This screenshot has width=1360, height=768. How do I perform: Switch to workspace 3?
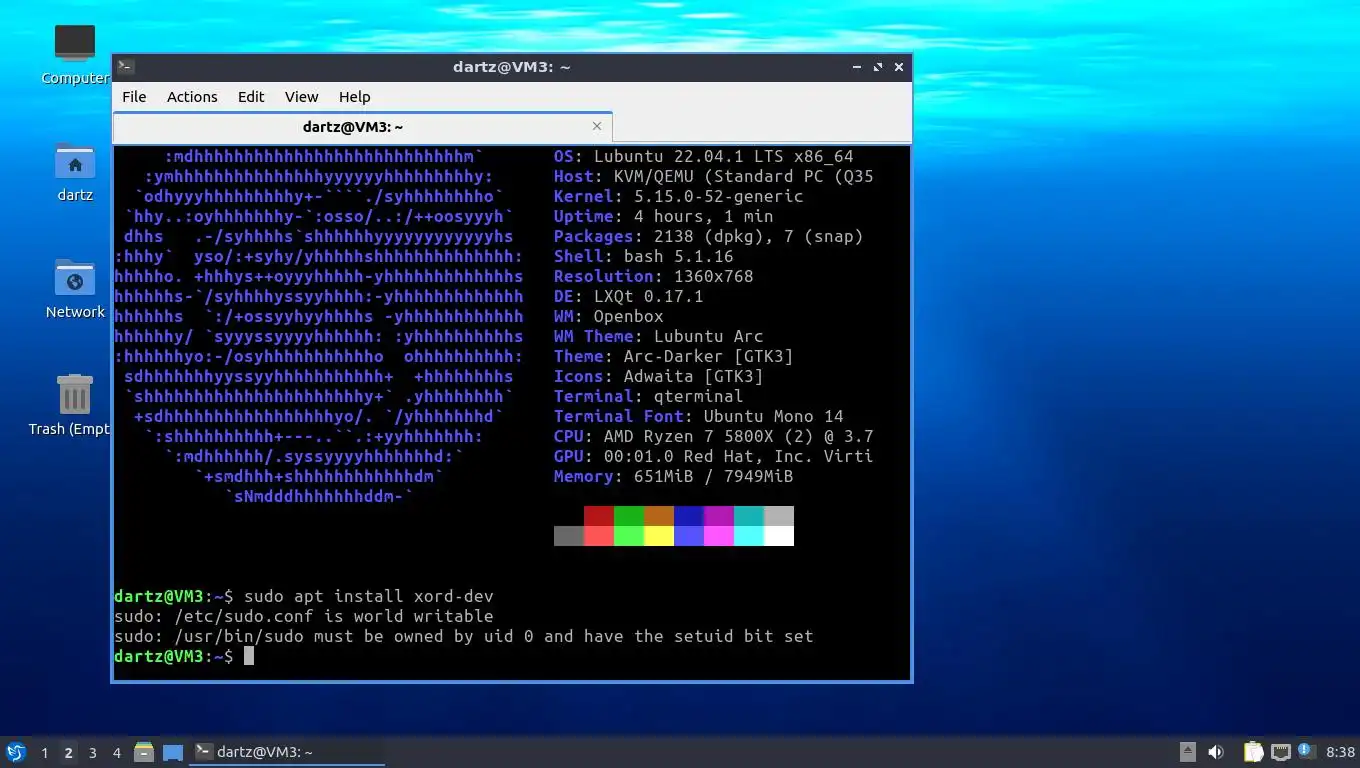tap(92, 752)
